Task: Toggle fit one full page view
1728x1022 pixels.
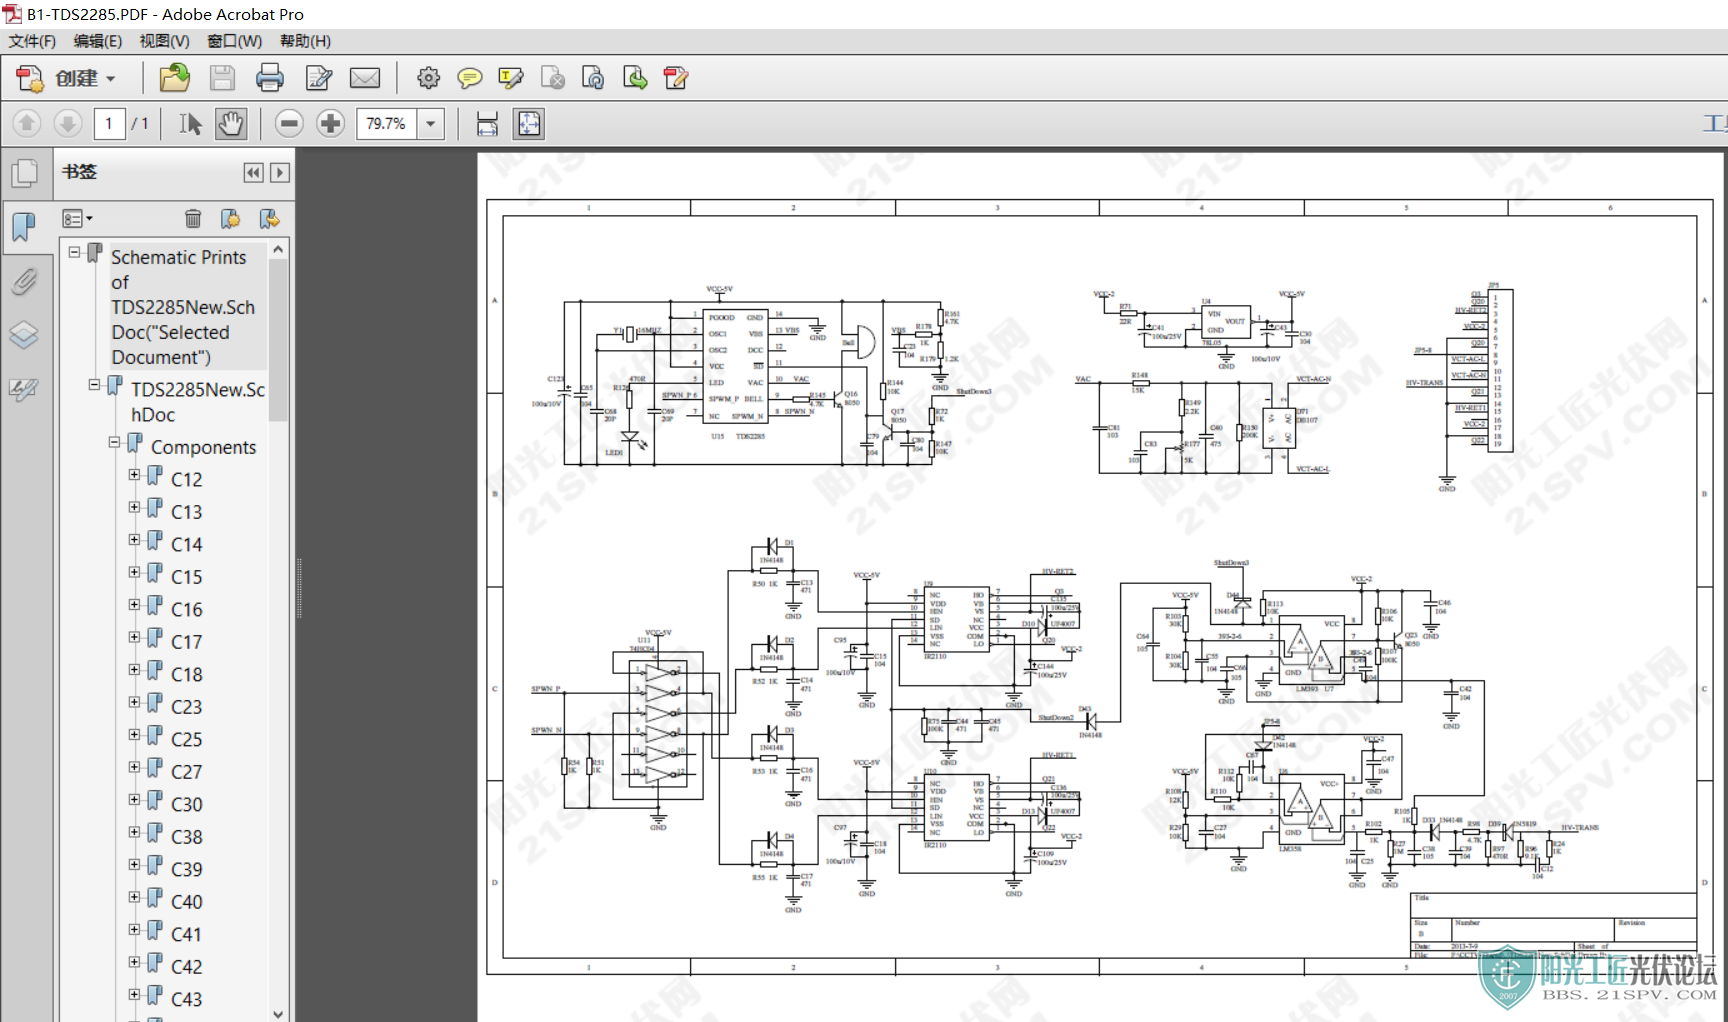Action: pos(528,123)
